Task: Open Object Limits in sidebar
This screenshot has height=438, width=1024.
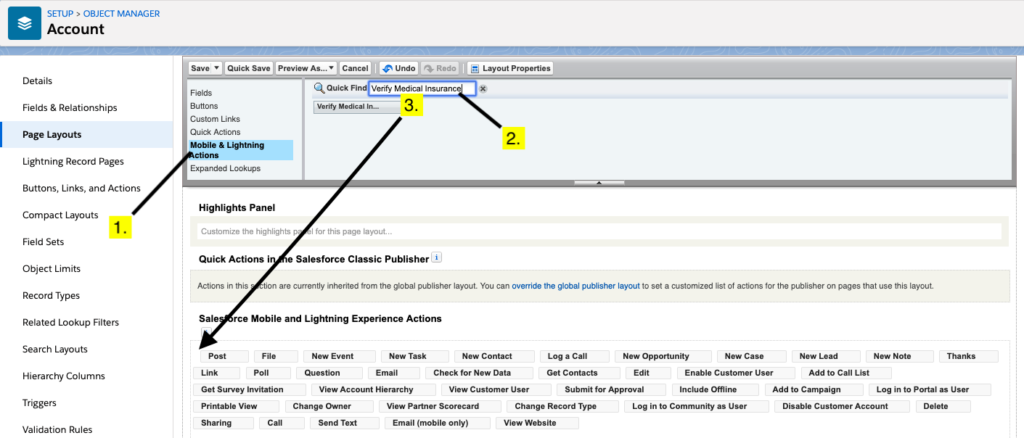Action: 51,268
